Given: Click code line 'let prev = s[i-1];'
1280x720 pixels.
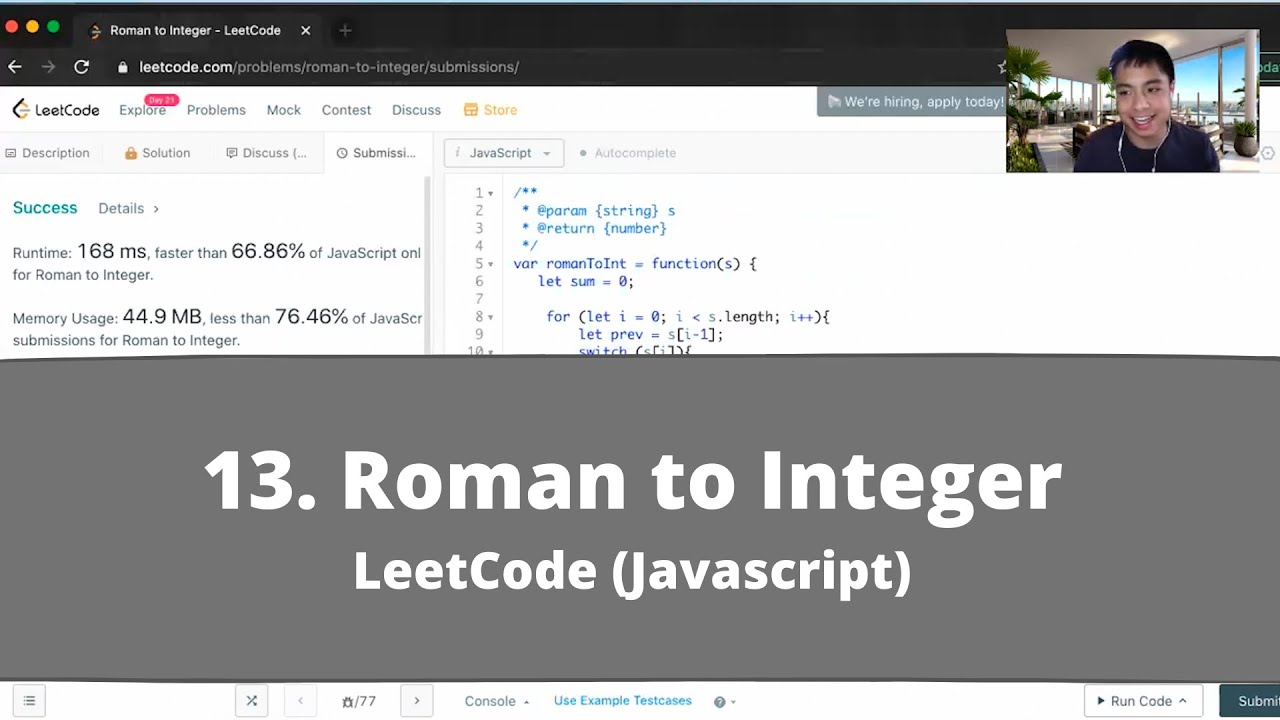Looking at the screenshot, I should (x=650, y=335).
